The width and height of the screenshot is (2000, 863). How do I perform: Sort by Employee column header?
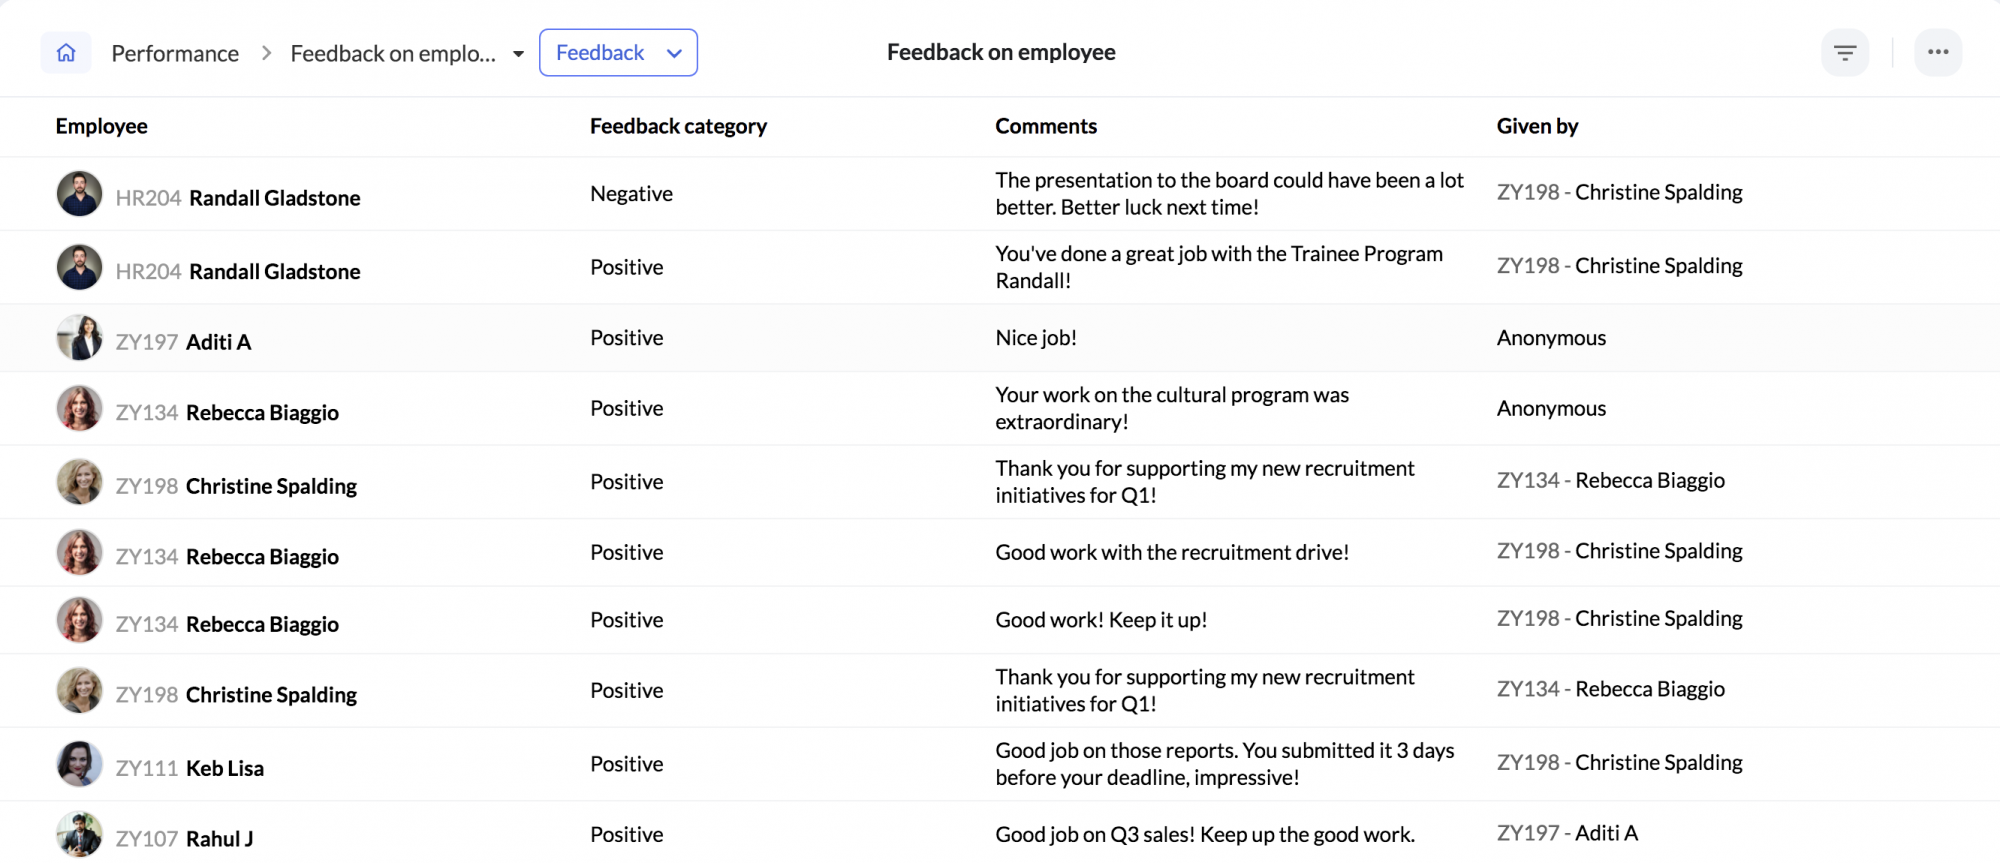pos(102,126)
